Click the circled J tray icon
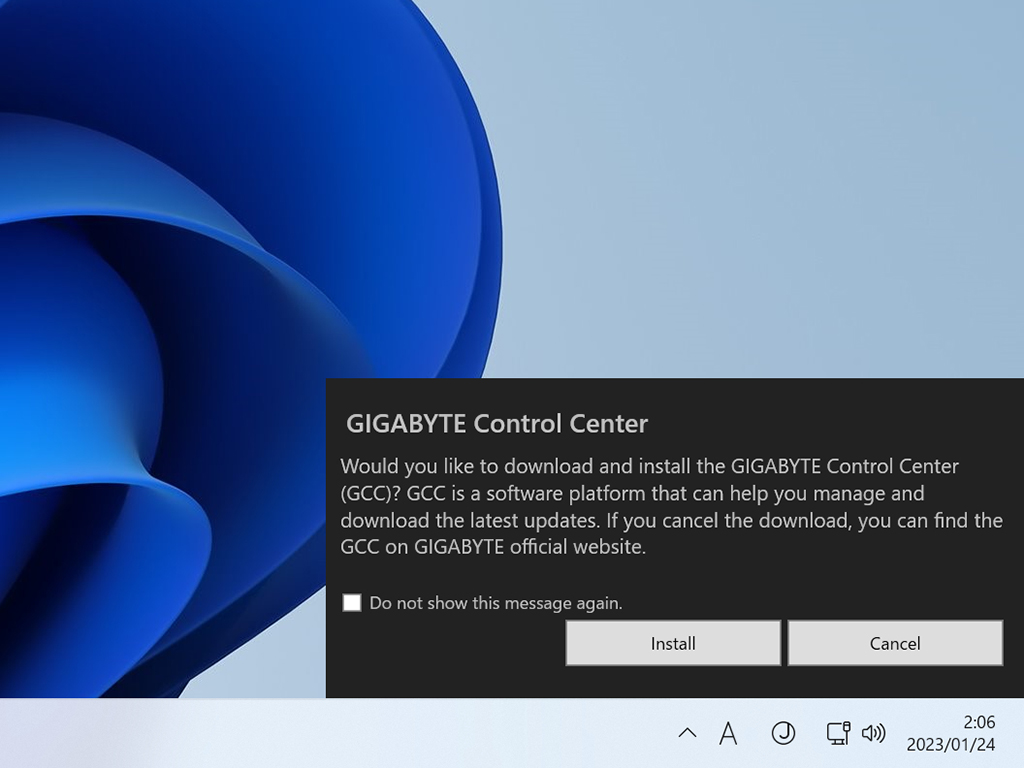Viewport: 1024px width, 768px height. pos(783,733)
